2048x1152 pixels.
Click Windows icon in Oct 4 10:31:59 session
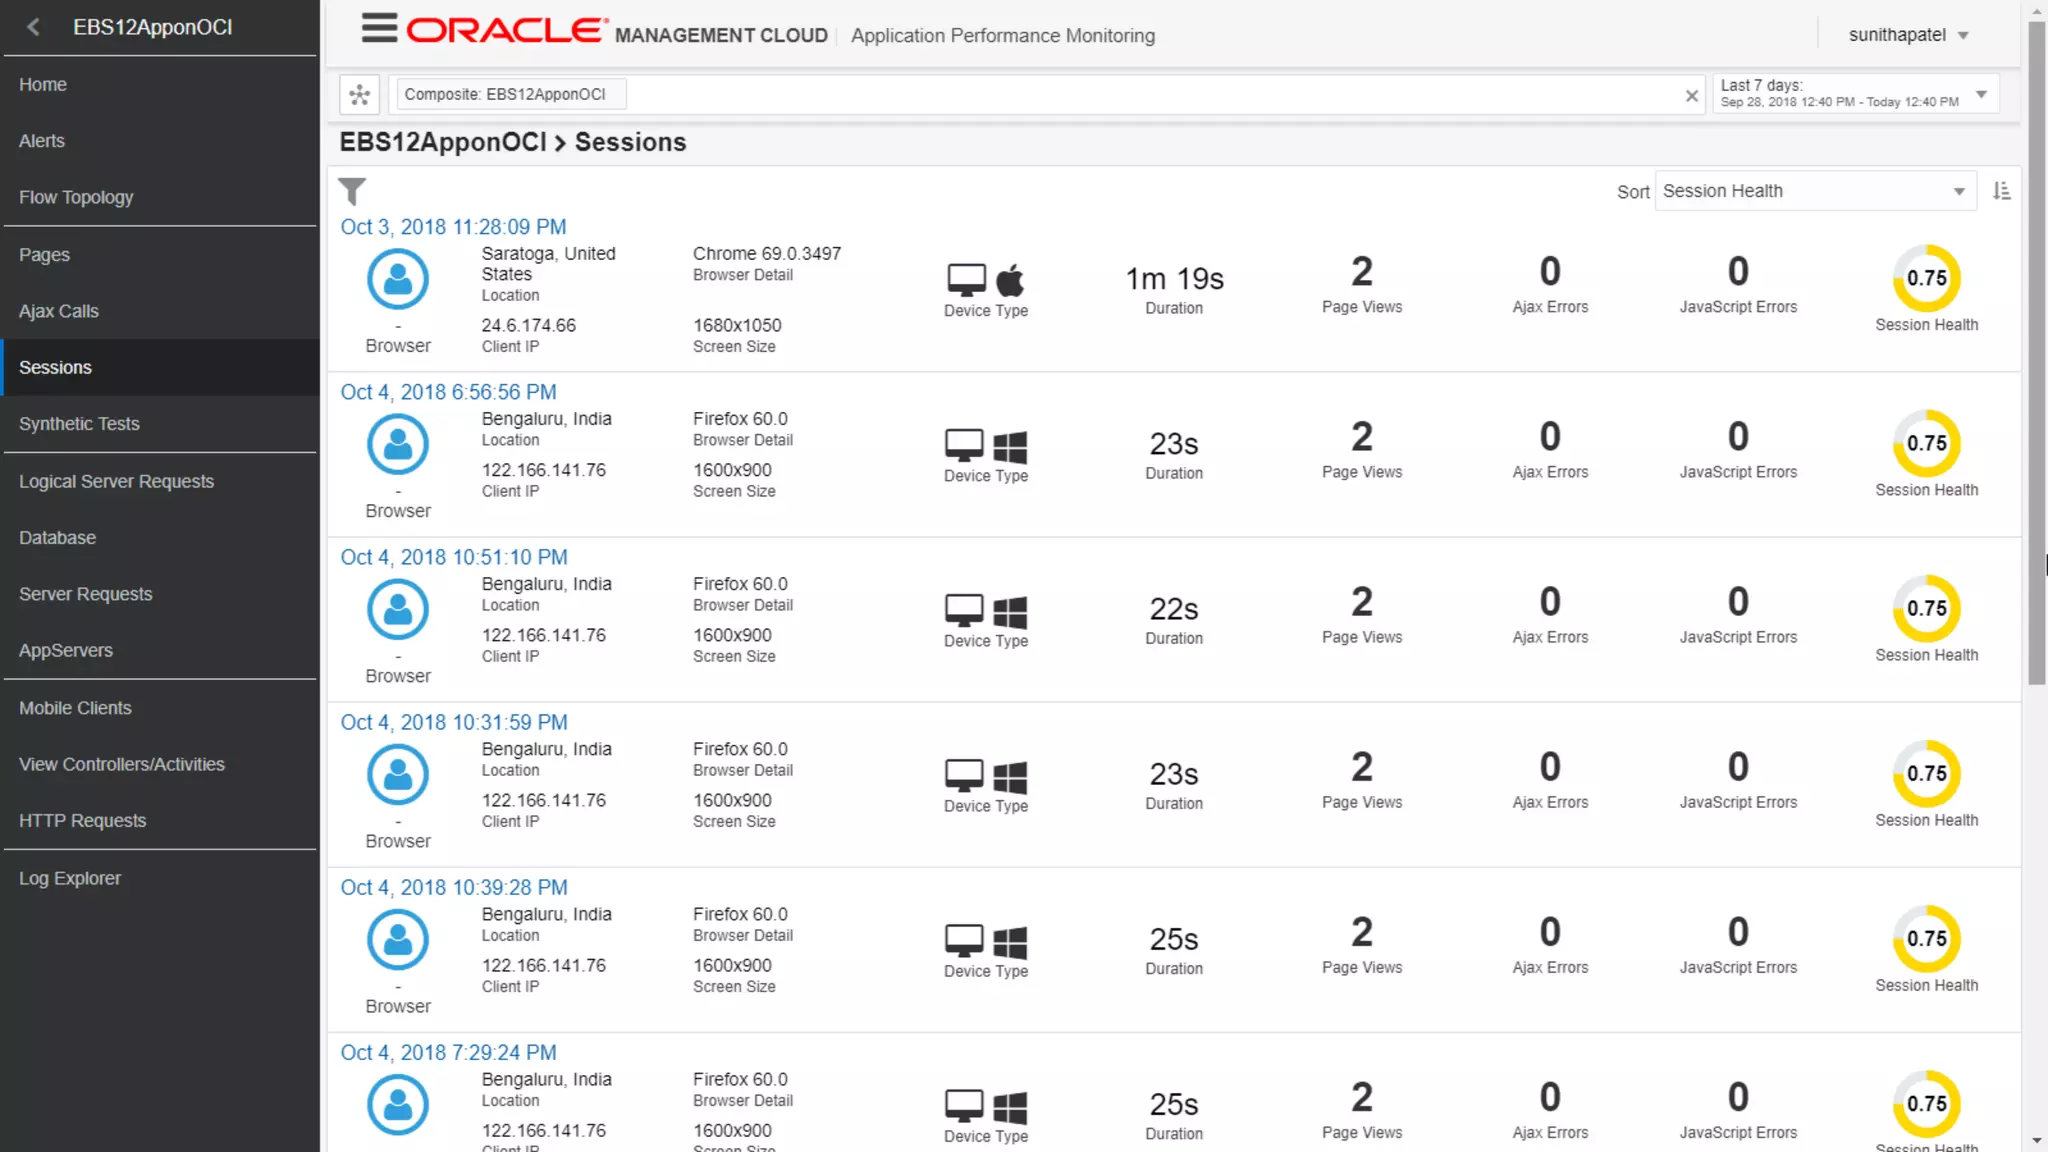point(1010,776)
